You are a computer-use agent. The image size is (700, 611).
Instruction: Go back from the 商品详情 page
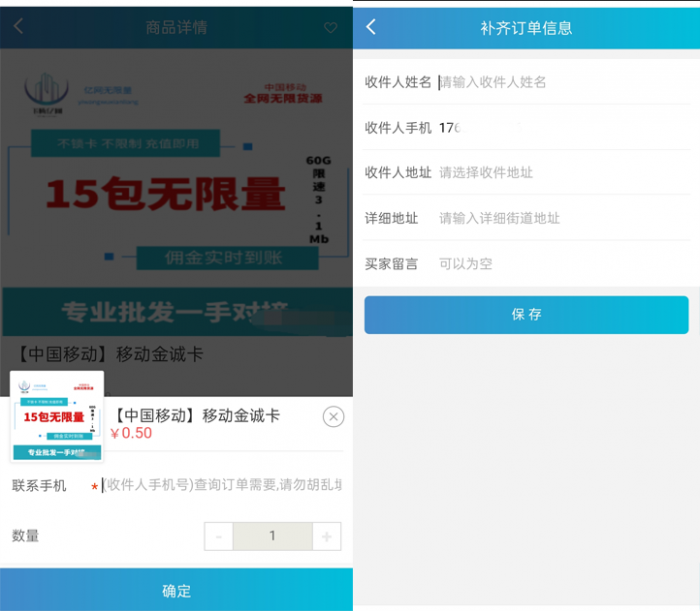(x=18, y=27)
